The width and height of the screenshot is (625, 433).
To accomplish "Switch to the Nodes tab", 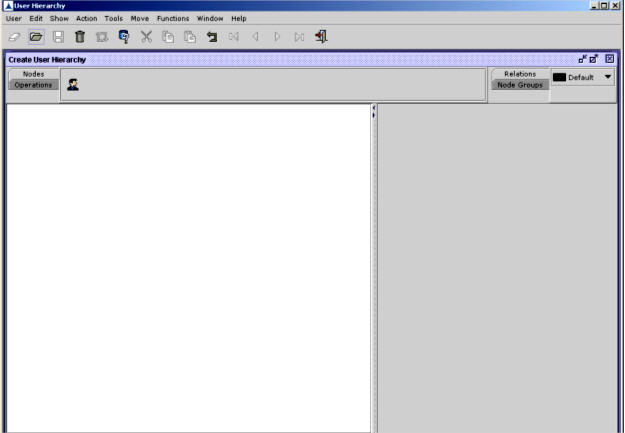I will point(34,74).
